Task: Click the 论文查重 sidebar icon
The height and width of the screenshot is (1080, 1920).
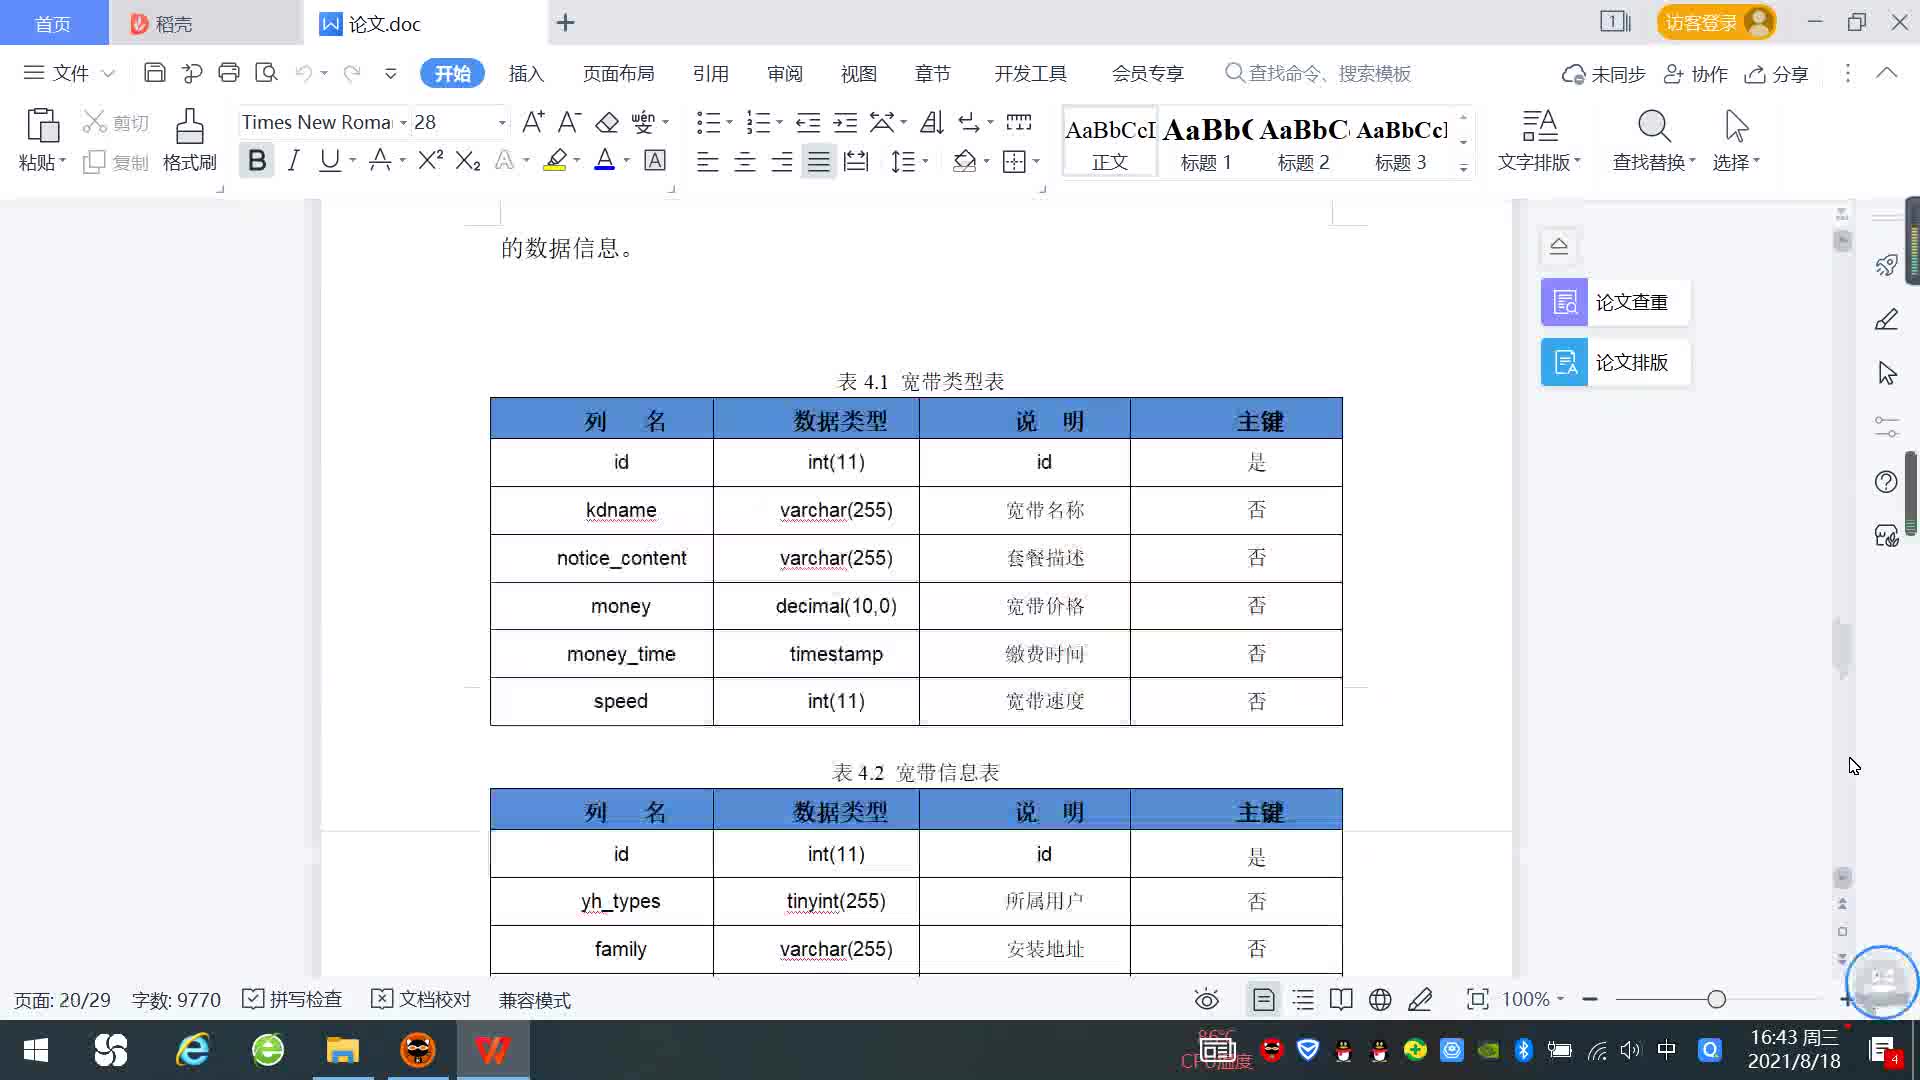Action: tap(1564, 302)
